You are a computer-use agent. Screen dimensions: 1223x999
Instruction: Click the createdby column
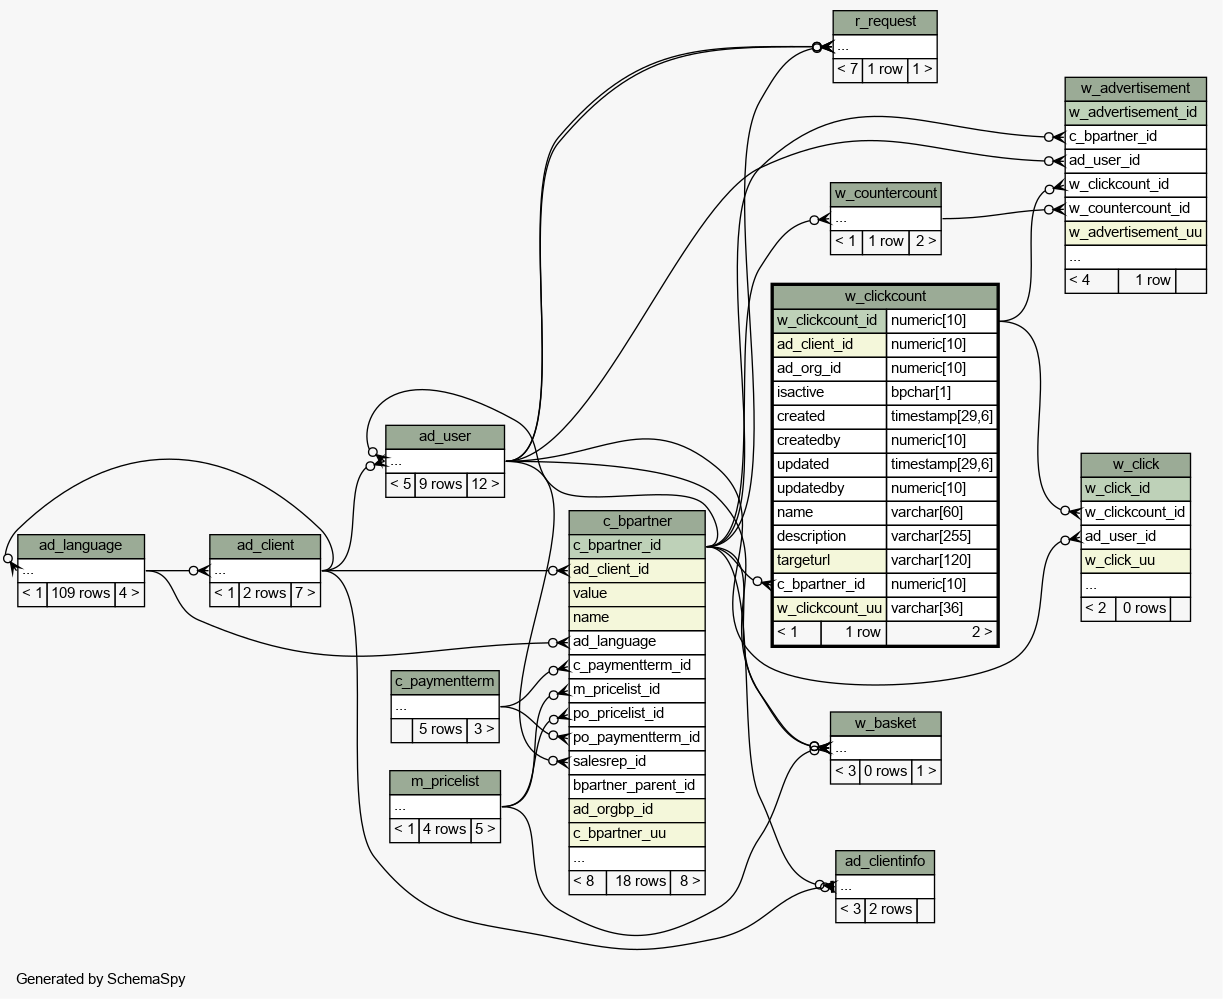(x=829, y=440)
